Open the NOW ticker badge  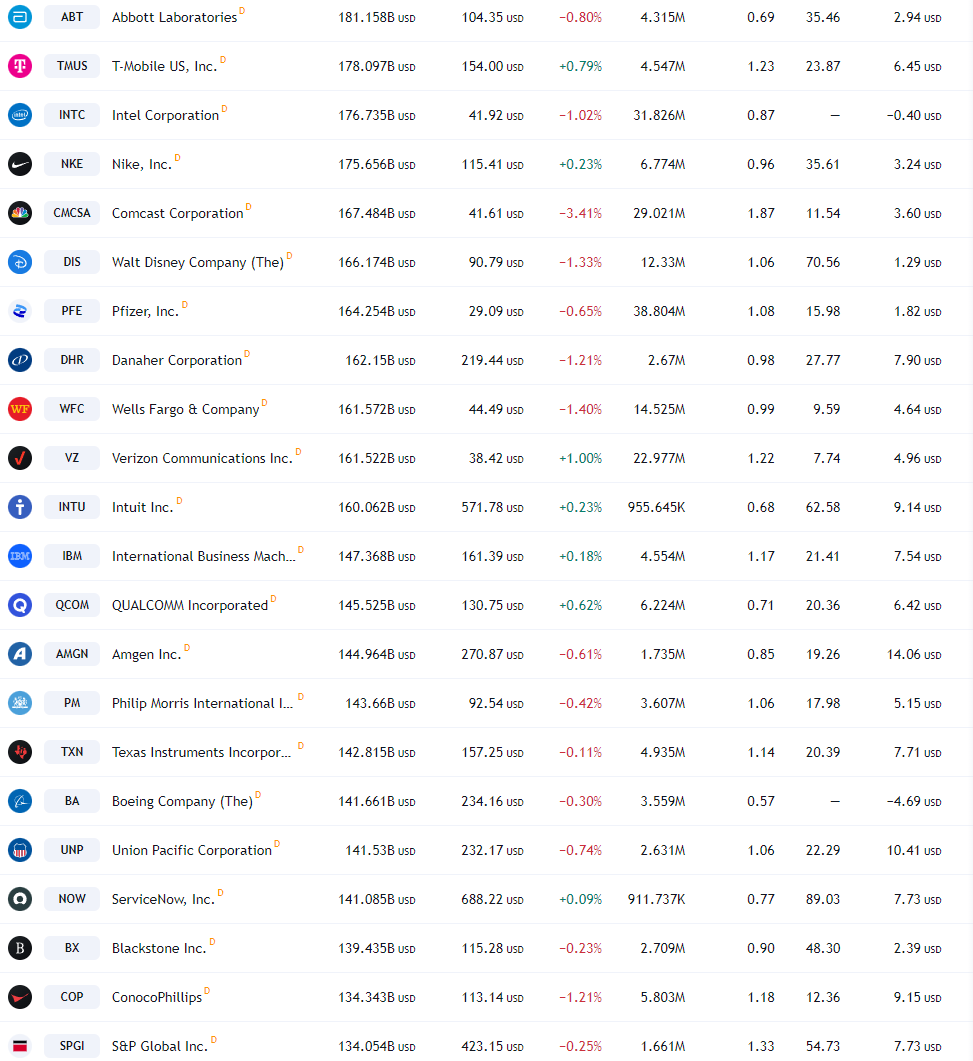pos(72,899)
